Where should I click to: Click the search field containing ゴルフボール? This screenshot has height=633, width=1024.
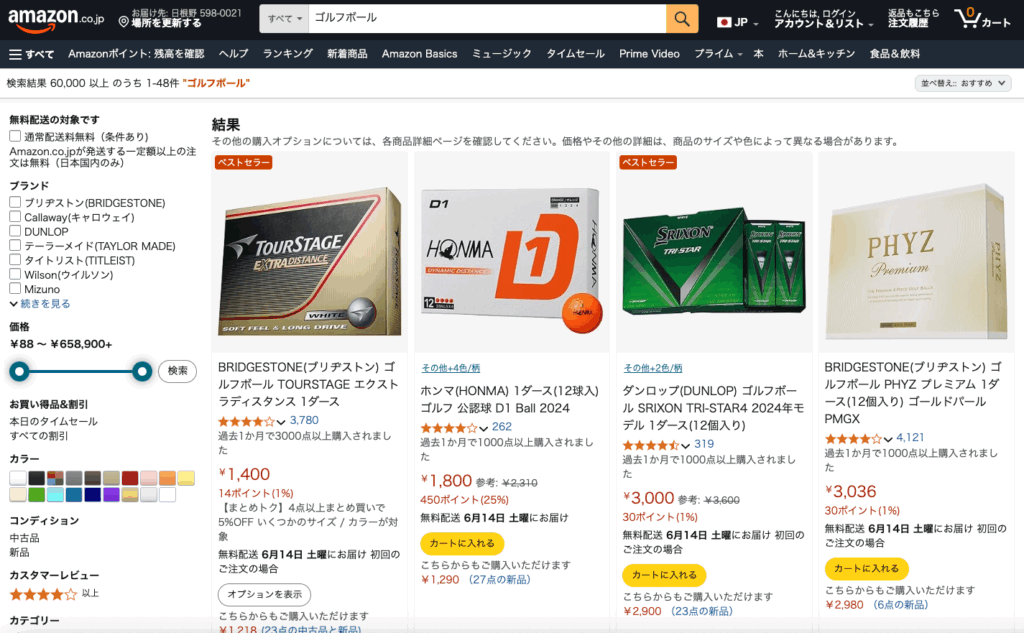(487, 19)
